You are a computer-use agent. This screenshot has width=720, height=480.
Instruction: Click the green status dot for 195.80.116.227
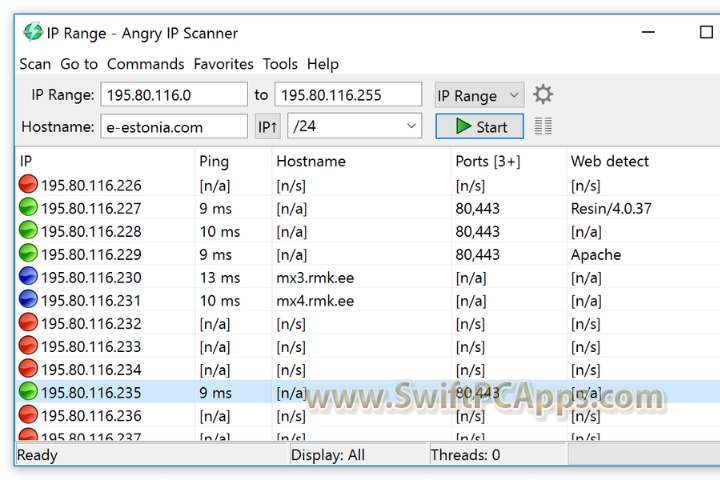coord(28,207)
